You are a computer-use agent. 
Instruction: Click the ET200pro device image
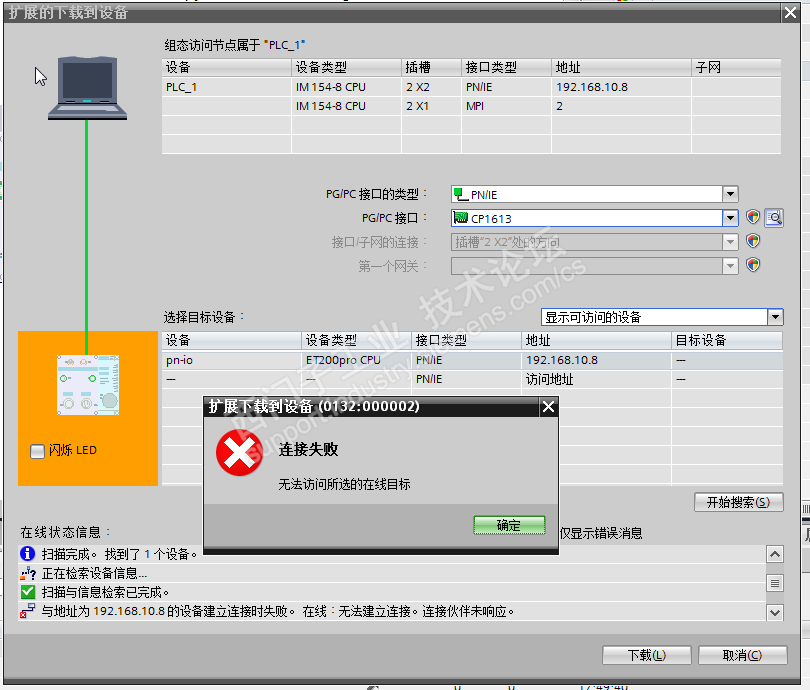[88, 385]
